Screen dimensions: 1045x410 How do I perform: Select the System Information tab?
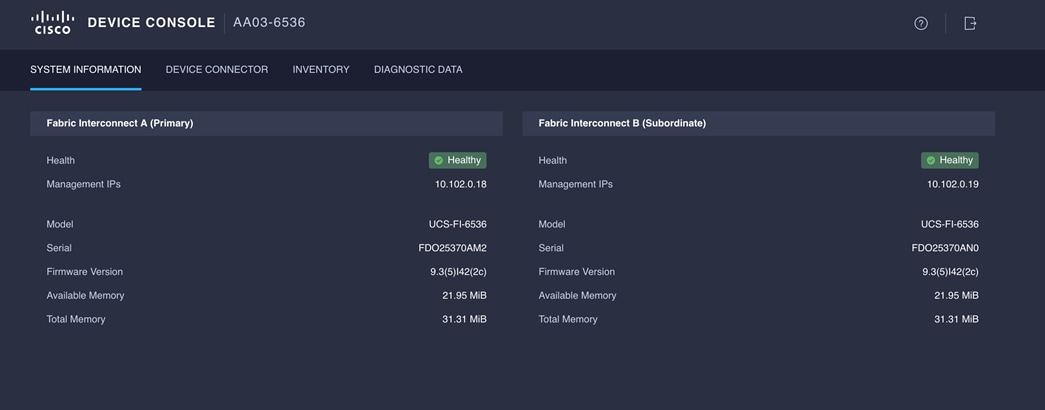click(x=85, y=69)
